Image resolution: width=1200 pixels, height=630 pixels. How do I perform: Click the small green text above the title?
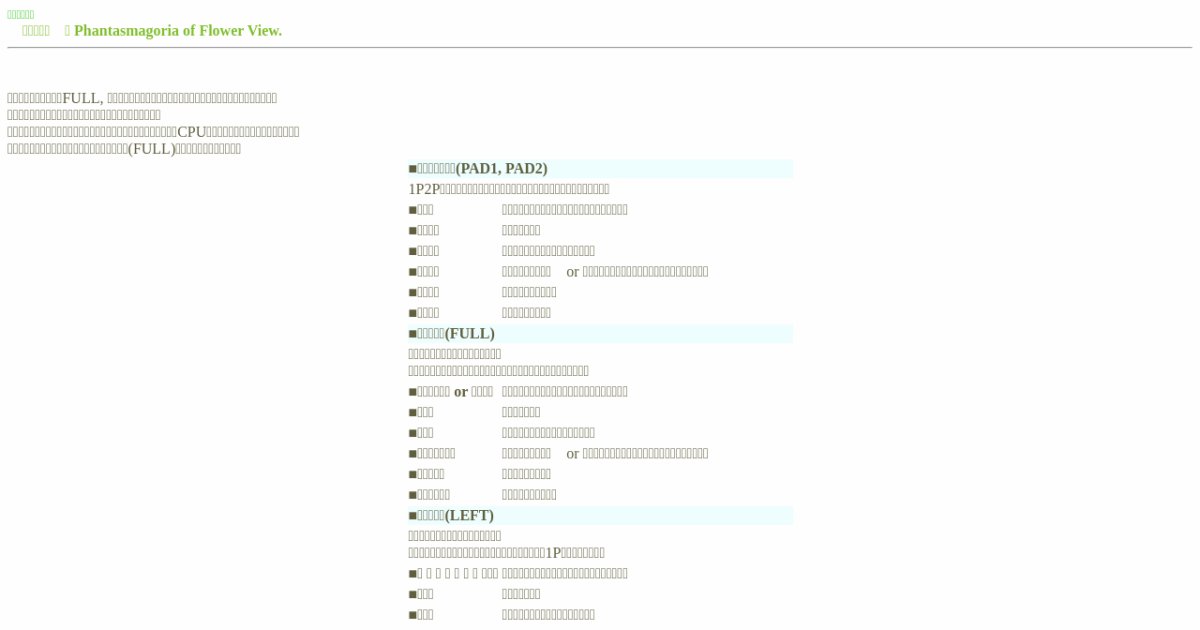tap(20, 15)
